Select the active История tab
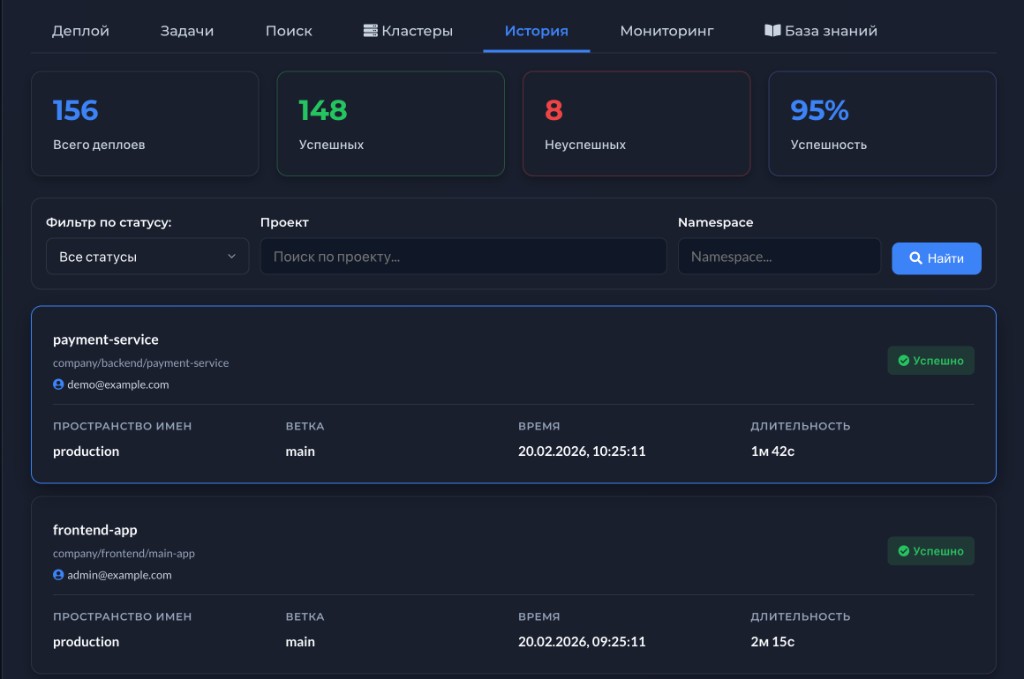The height and width of the screenshot is (679, 1024). 536,31
